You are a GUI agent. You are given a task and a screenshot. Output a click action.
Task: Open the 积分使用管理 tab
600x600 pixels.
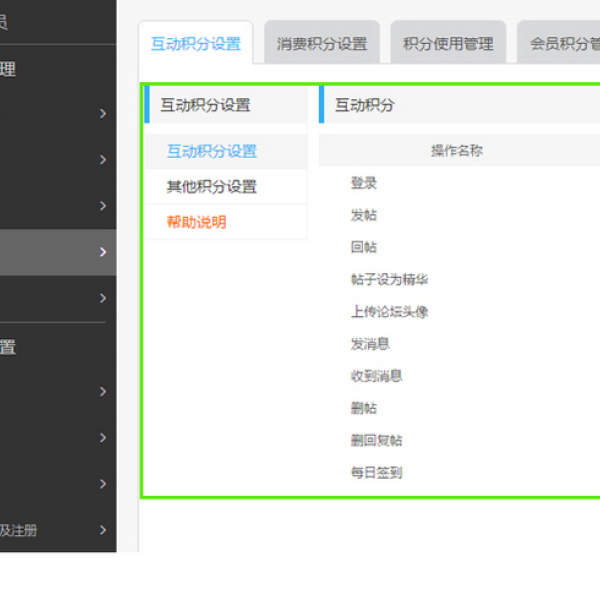click(447, 44)
